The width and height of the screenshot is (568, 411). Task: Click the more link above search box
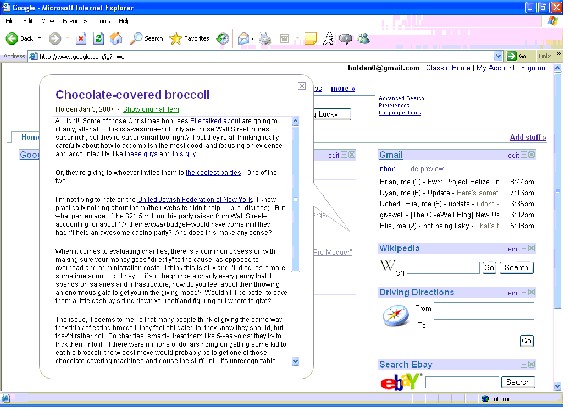[x=343, y=88]
